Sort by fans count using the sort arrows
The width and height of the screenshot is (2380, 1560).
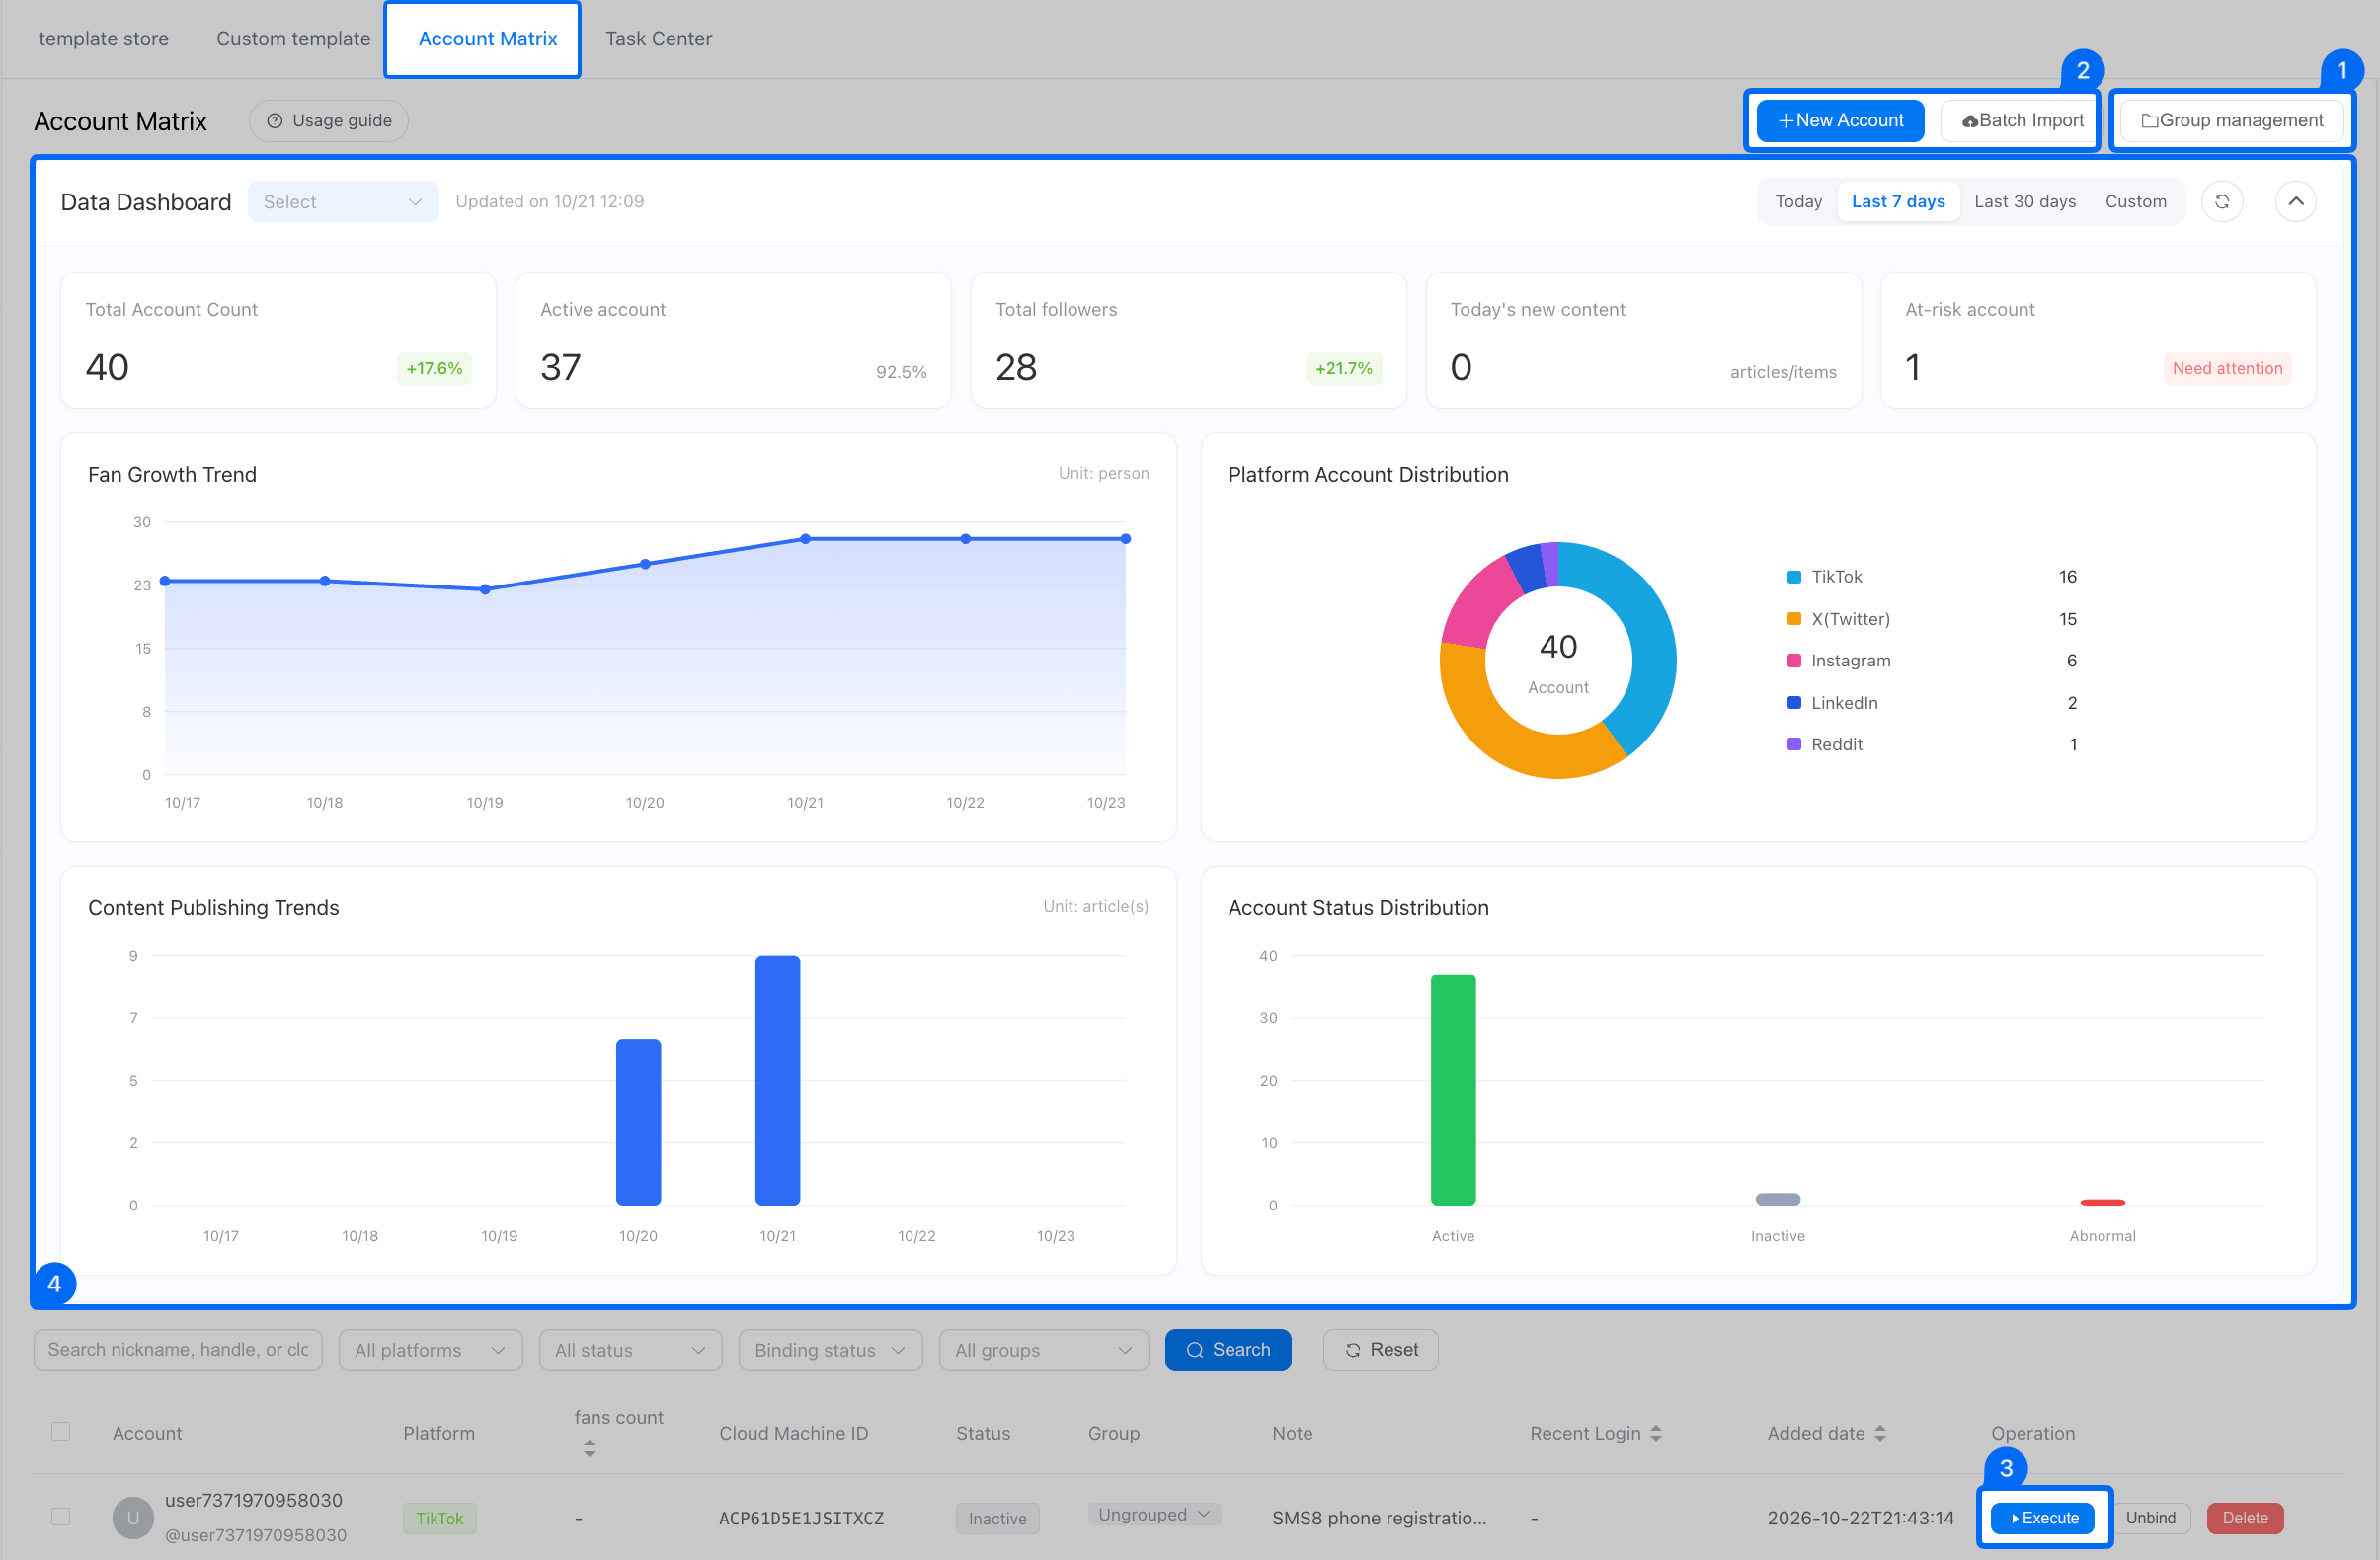point(589,1448)
